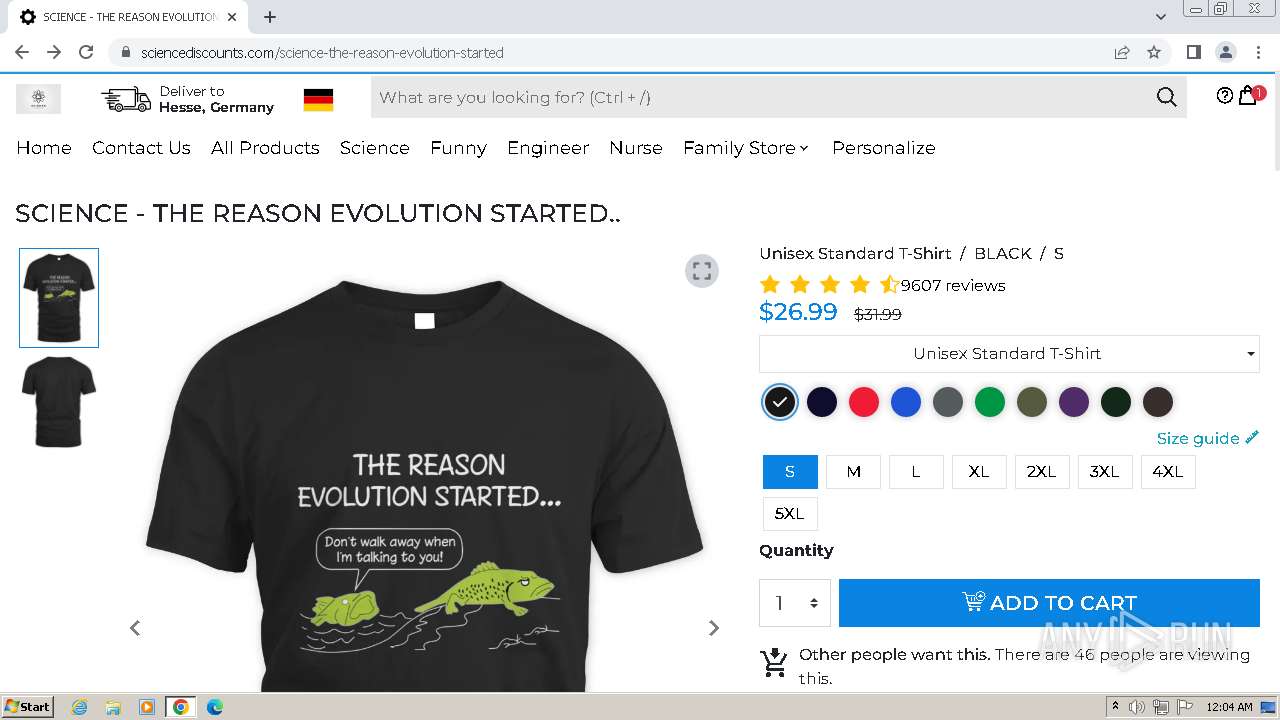Toggle the browser side panel
This screenshot has width=1280, height=720.
click(x=1193, y=52)
